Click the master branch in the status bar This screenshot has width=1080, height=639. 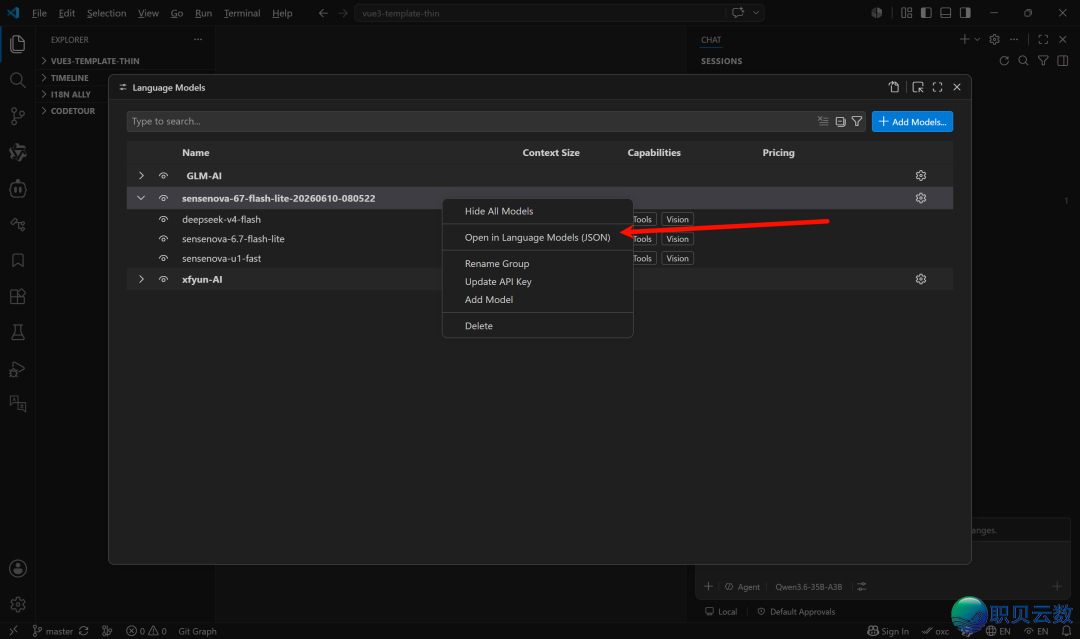point(52,631)
